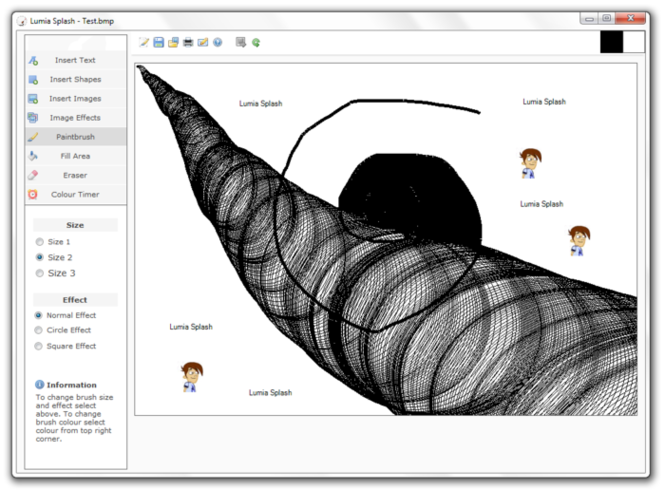The image size is (665, 490).
Task: Switch to Square Effect brush
Action: tap(40, 346)
